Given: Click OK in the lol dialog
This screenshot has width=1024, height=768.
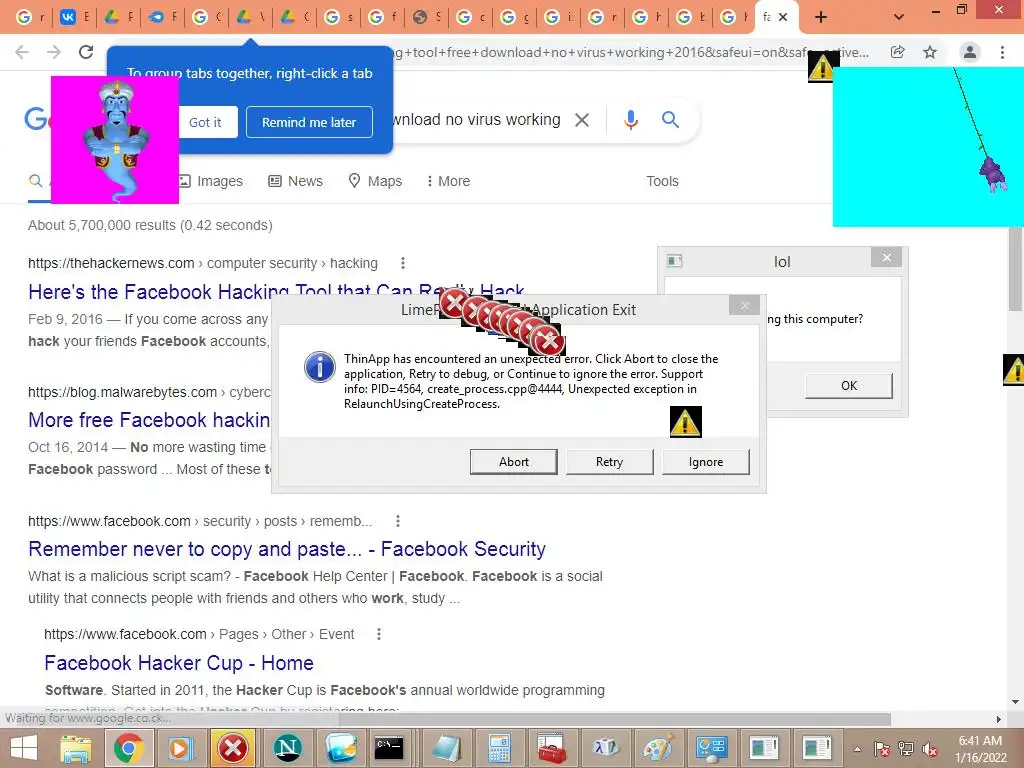Looking at the screenshot, I should 849,385.
